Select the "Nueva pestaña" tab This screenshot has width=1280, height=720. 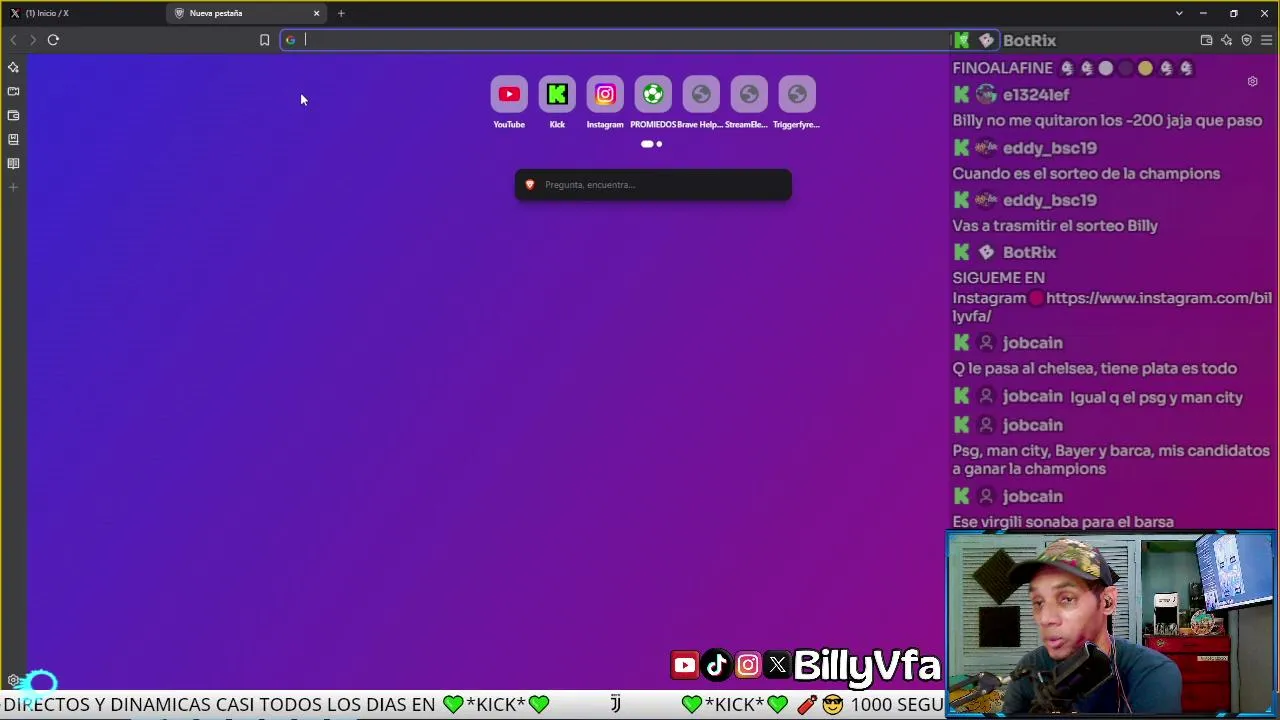pos(247,13)
